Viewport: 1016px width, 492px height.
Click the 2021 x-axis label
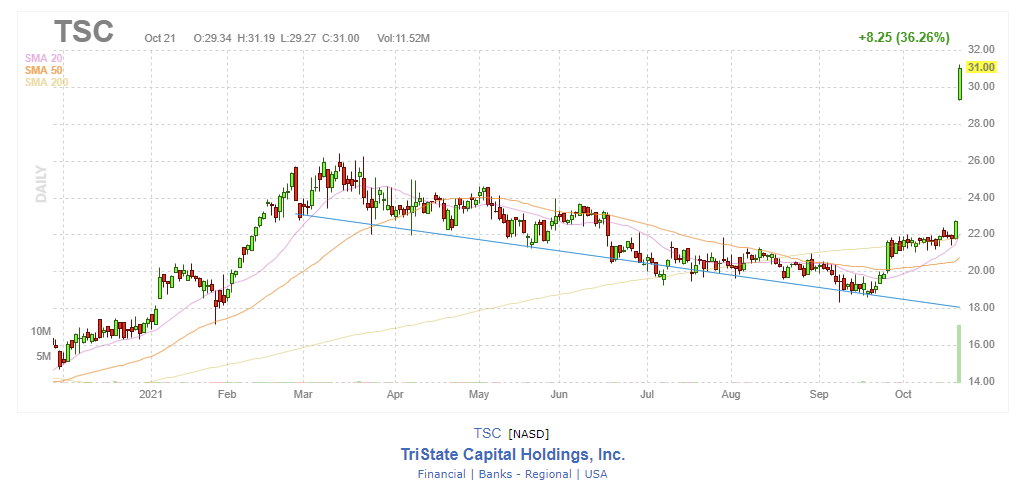150,394
